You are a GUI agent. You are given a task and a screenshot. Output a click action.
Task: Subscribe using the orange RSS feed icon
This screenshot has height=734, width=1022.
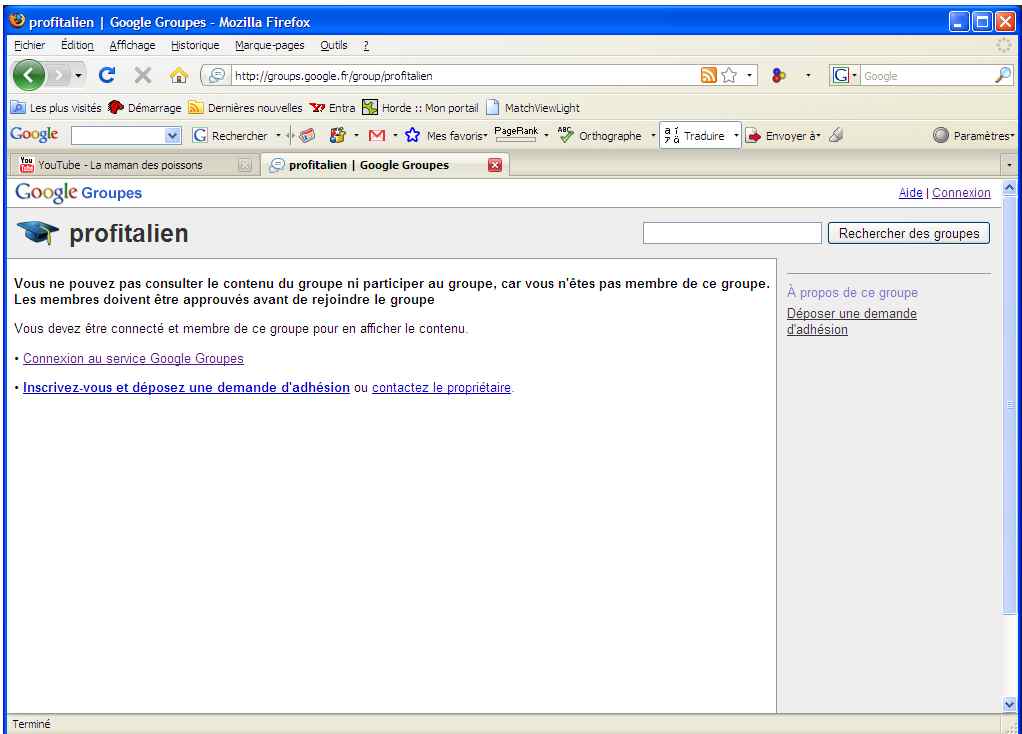tap(708, 76)
